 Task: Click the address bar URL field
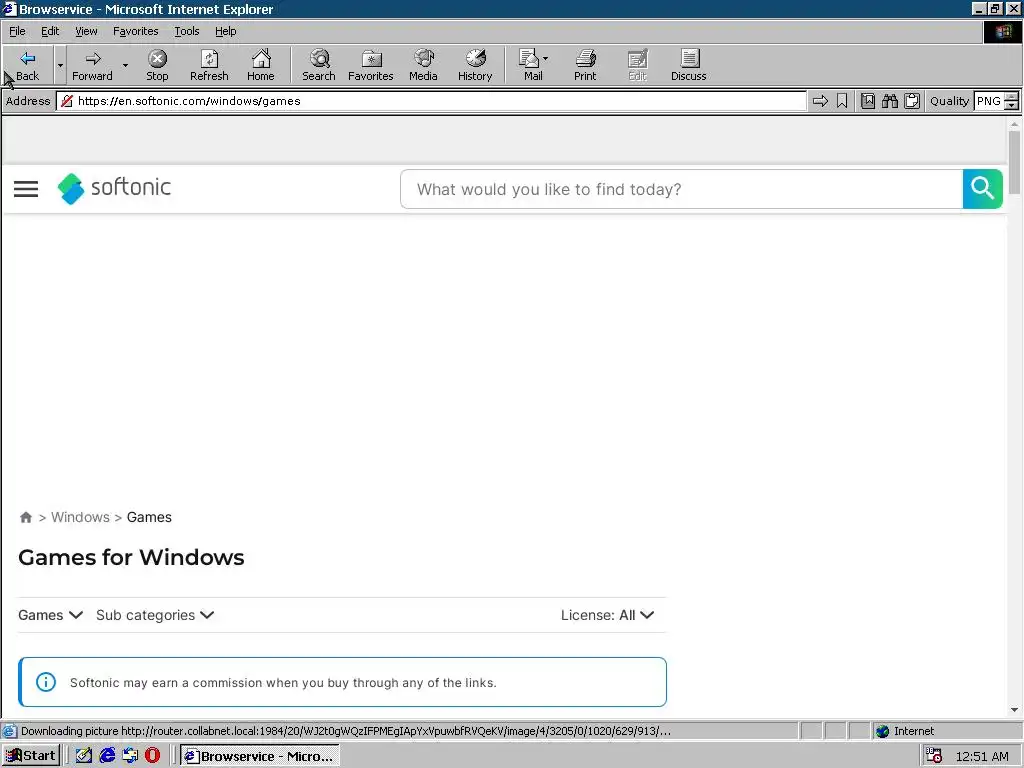pyautogui.click(x=431, y=101)
